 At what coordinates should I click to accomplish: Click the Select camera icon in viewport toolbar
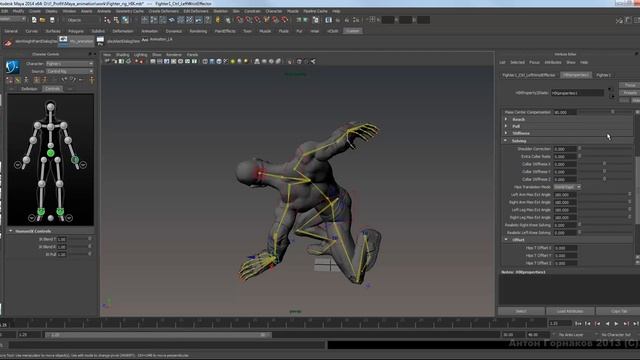coord(107,62)
